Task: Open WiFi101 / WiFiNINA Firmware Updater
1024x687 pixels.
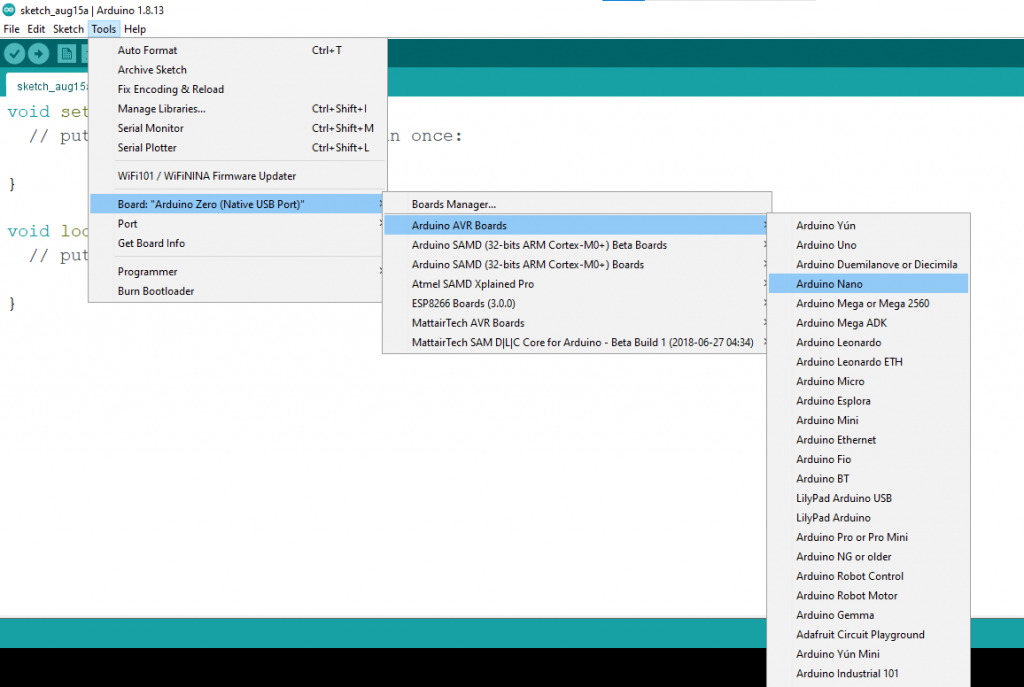Action: pos(238,176)
